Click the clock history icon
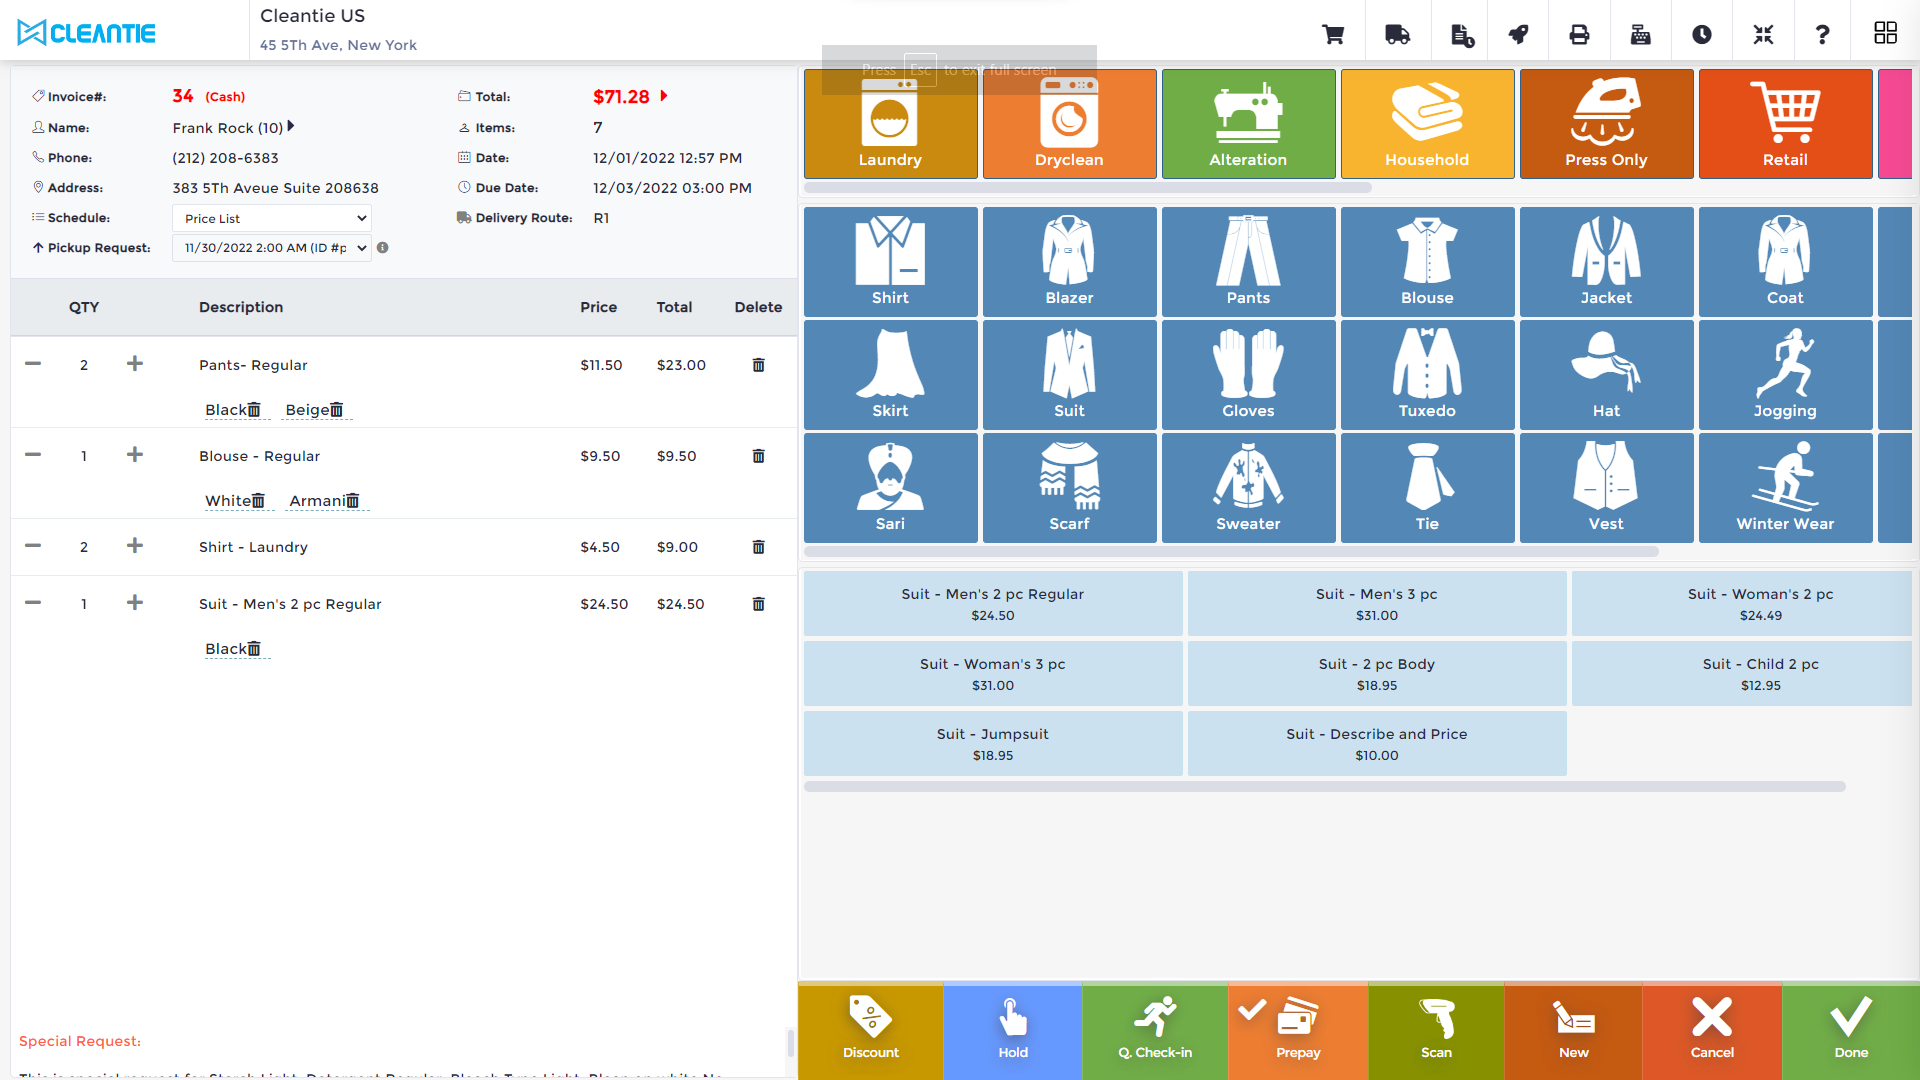1920x1080 pixels. point(1702,33)
